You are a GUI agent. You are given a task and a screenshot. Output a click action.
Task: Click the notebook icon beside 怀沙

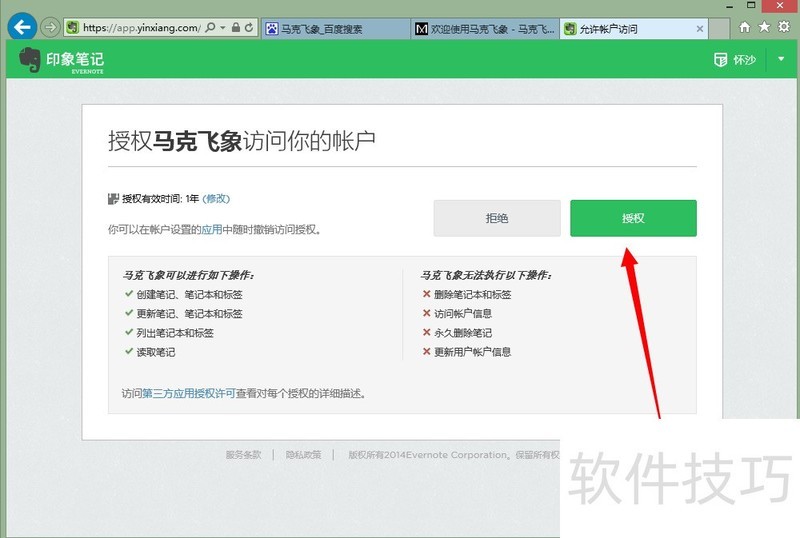(720, 60)
